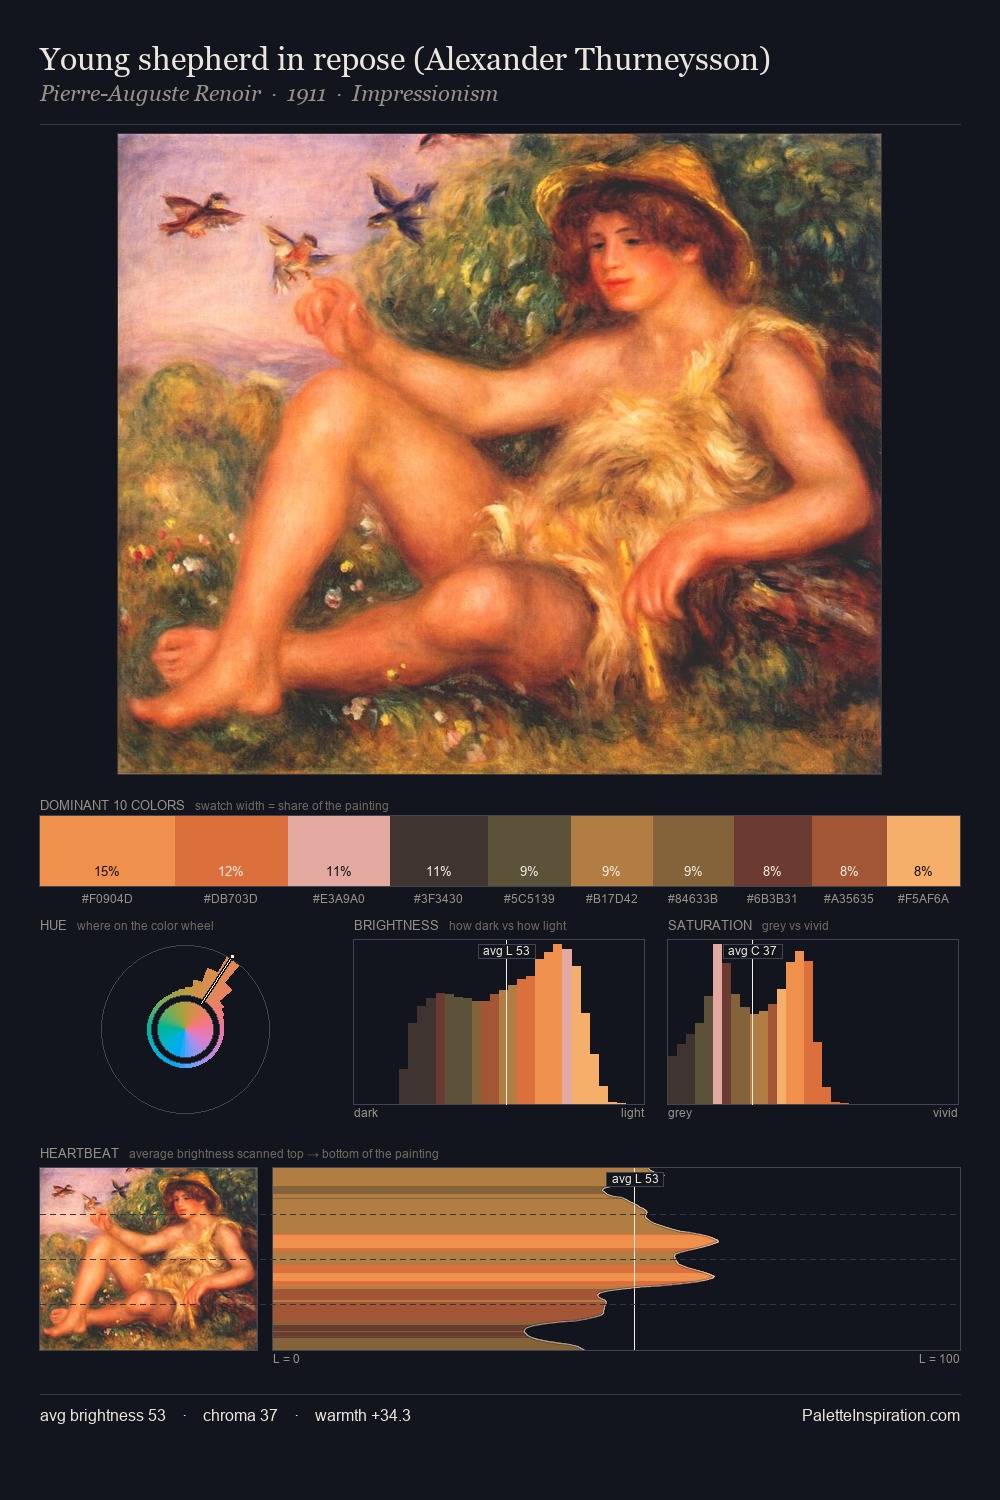Viewport: 1000px width, 1500px height.
Task: Click the 'HEARTBEAT' section heading
Action: point(79,1153)
